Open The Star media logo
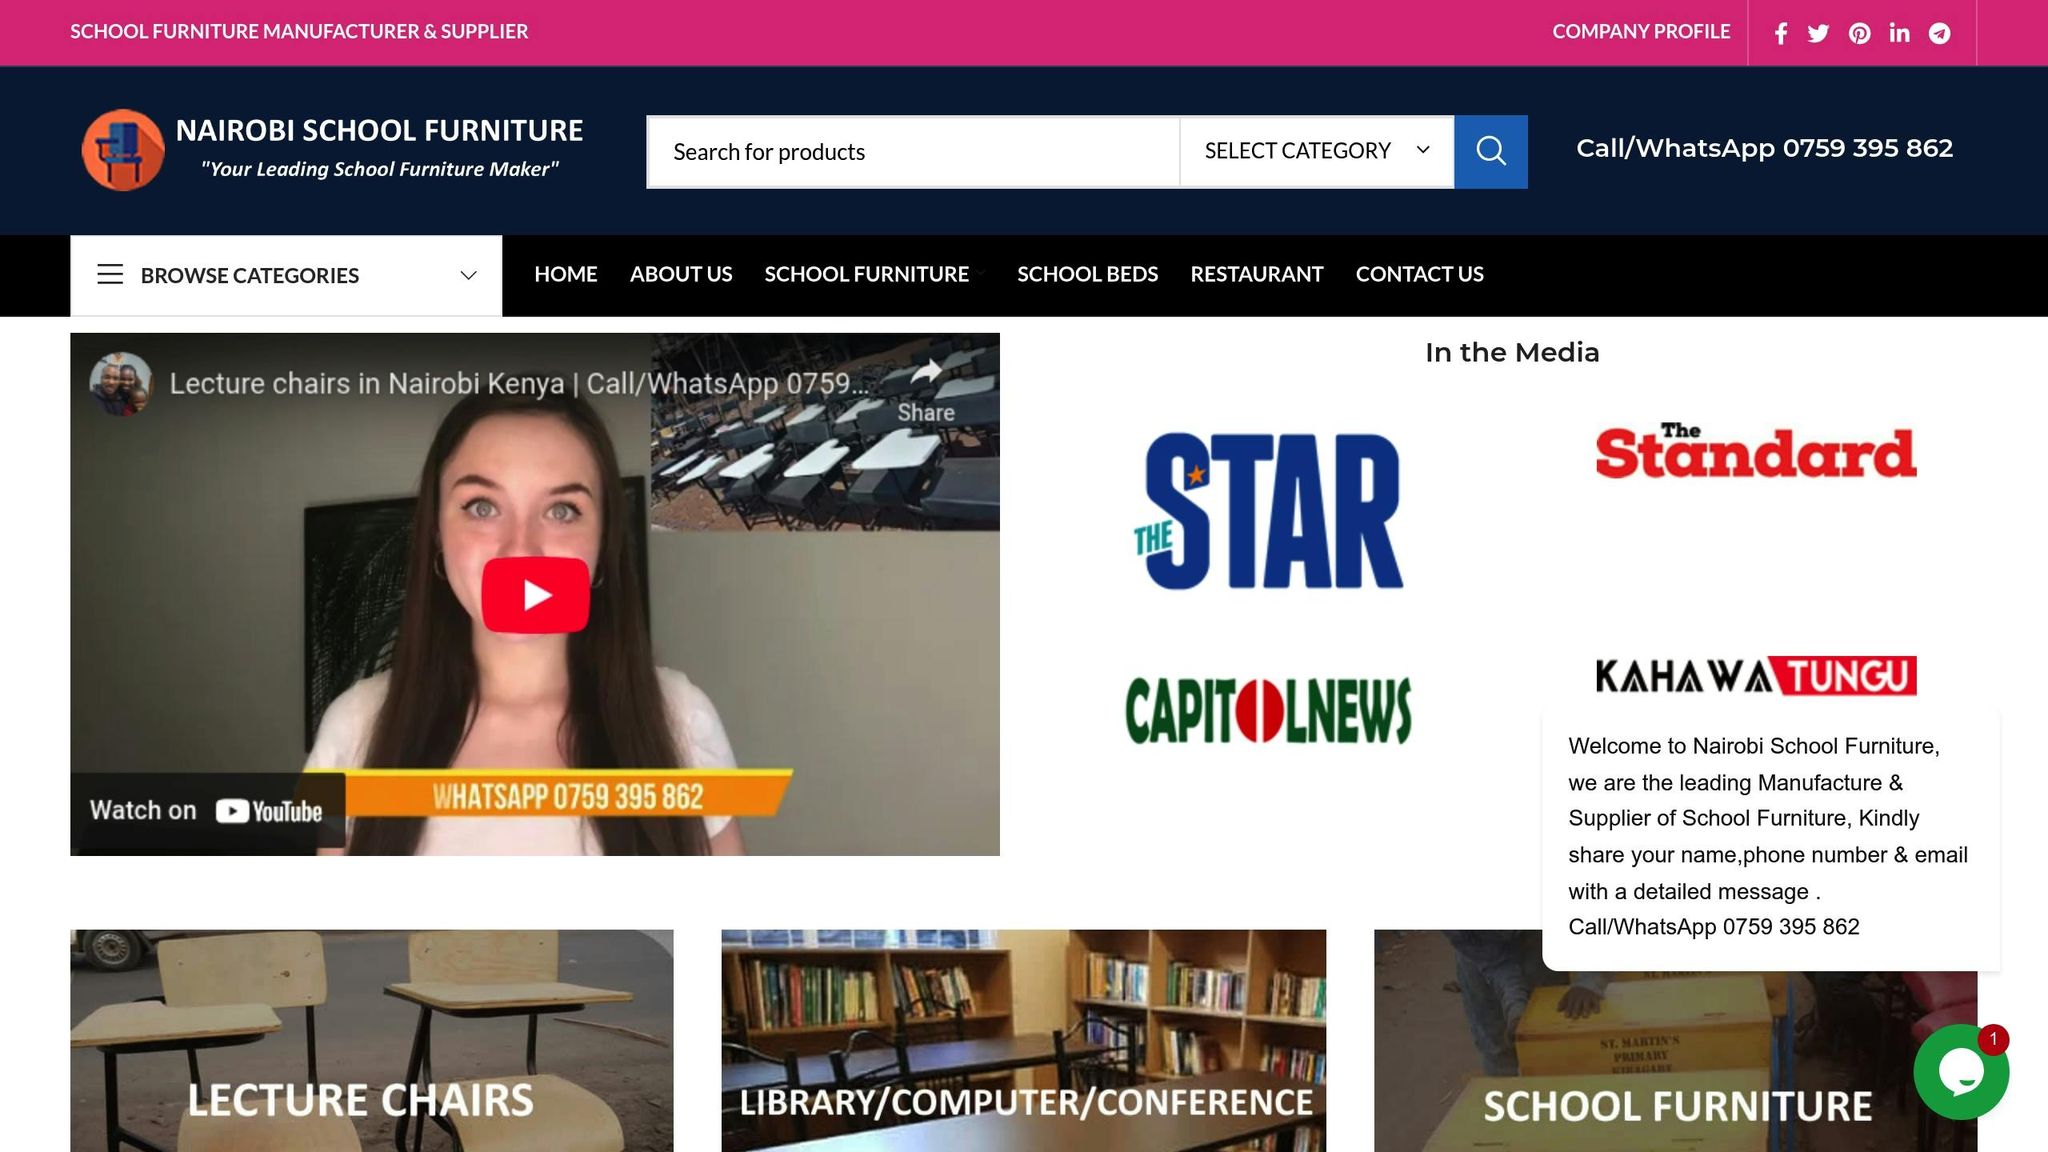The width and height of the screenshot is (2048, 1152). coord(1268,511)
